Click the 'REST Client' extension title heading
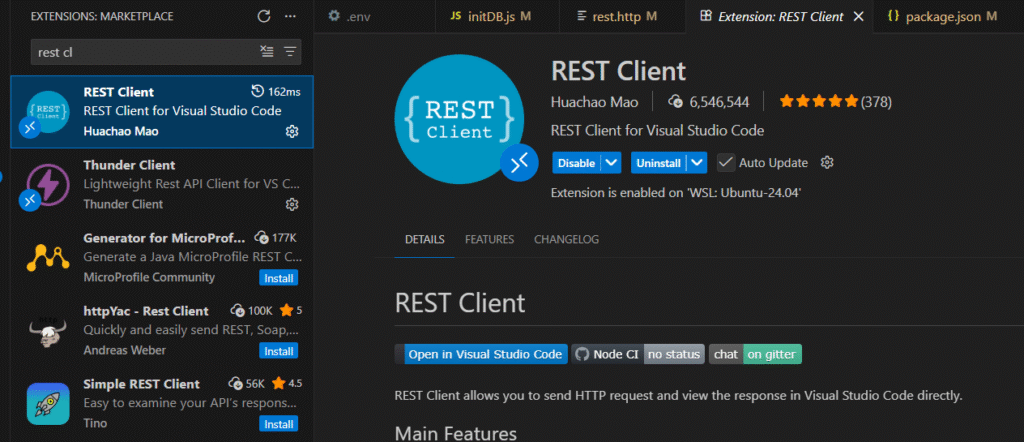Image resolution: width=1024 pixels, height=442 pixels. click(x=618, y=71)
